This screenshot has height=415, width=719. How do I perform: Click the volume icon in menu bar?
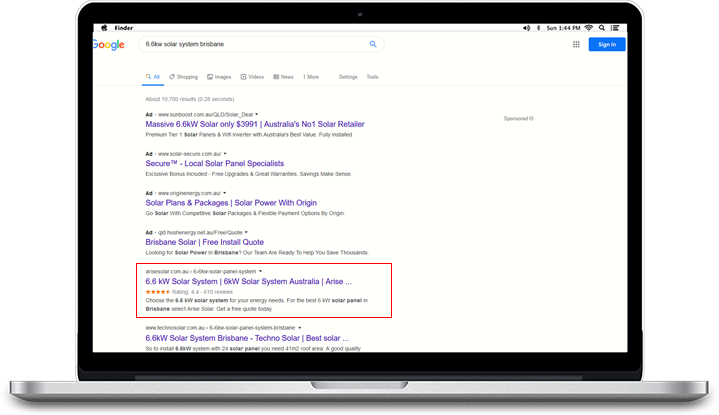coord(526,28)
